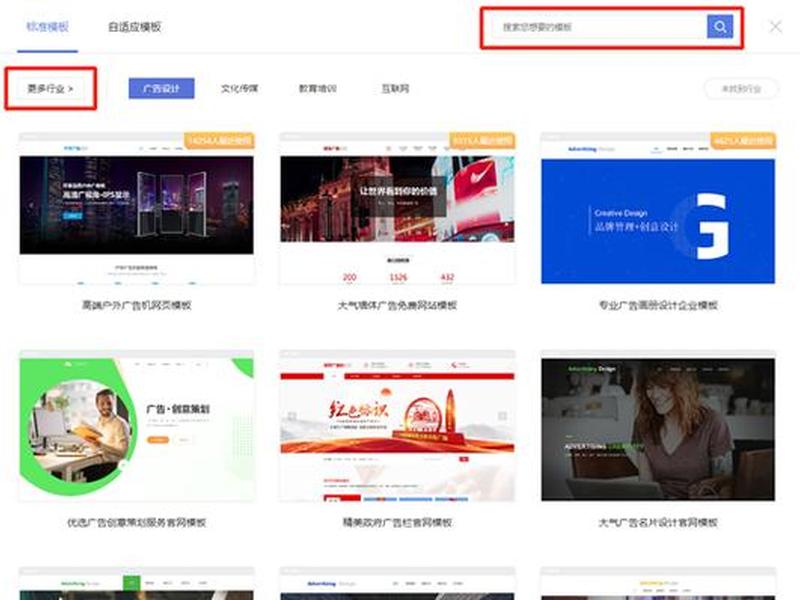Click the title 高端户外广告机网页模板
This screenshot has height=600, width=800.
point(136,305)
